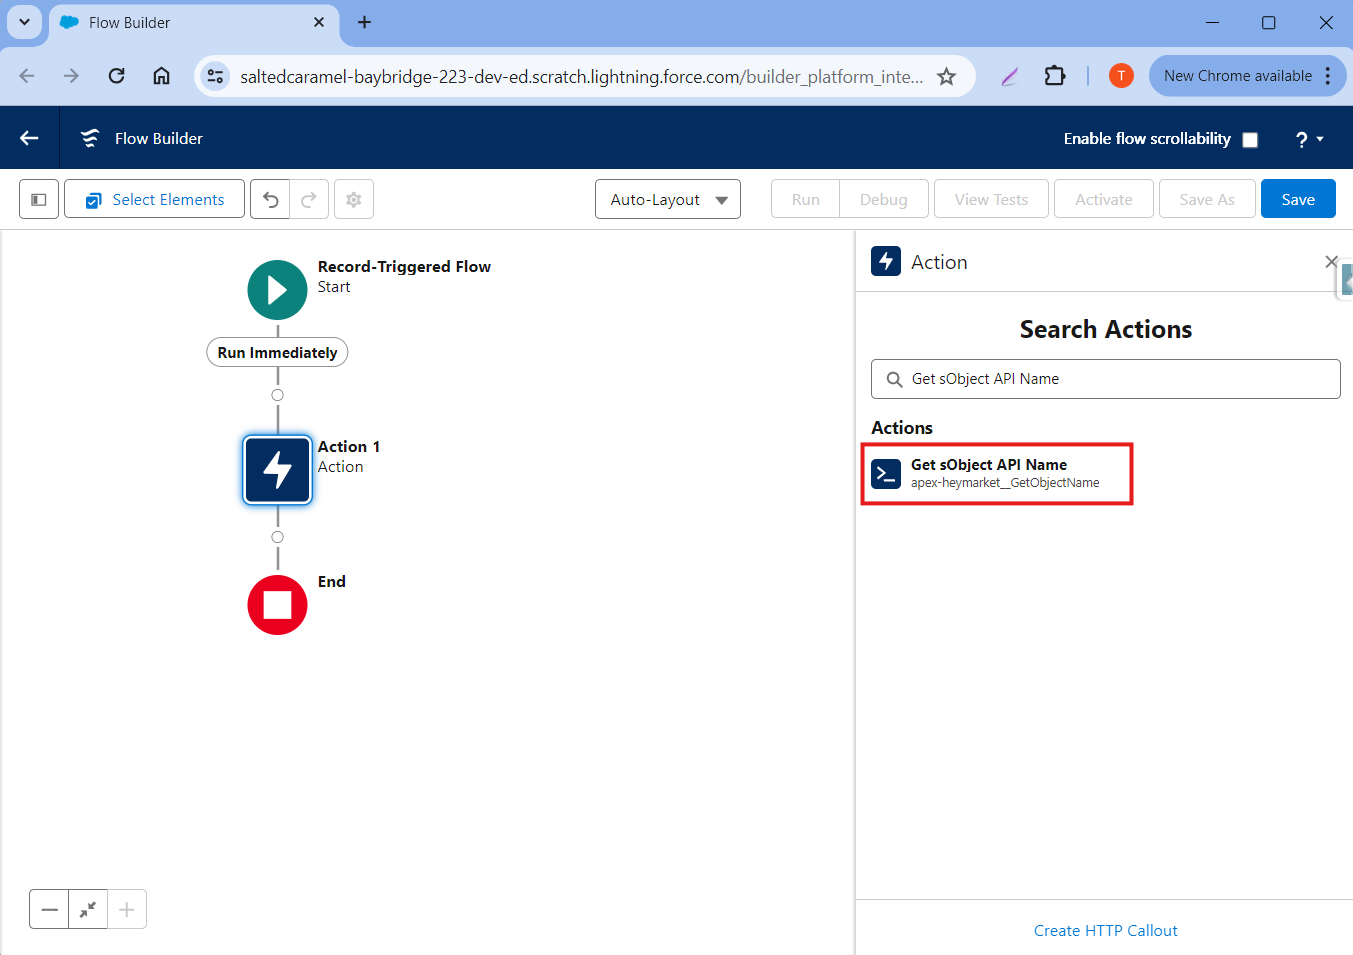
Task: Click the Run Immediately path label
Action: (277, 352)
